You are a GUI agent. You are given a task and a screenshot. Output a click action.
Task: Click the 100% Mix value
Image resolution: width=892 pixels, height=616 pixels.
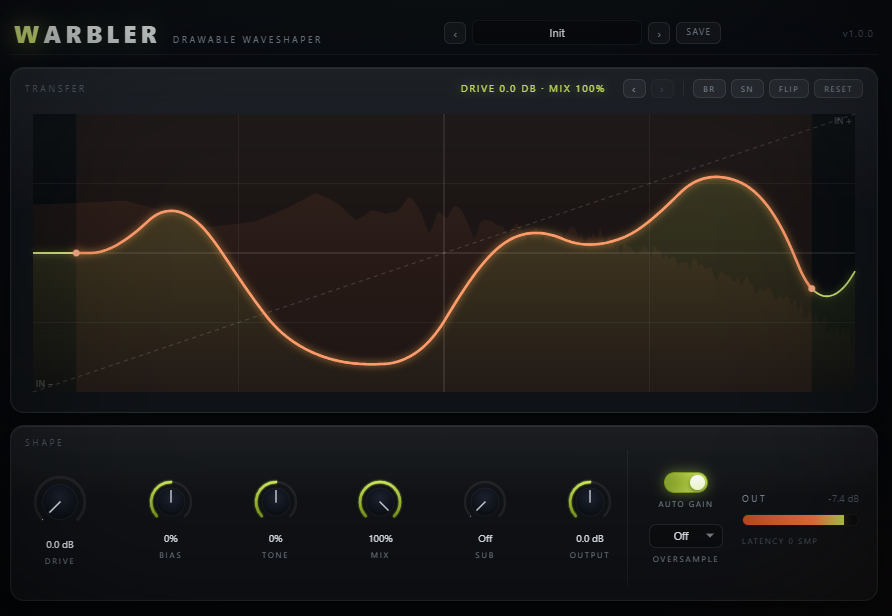(x=381, y=538)
